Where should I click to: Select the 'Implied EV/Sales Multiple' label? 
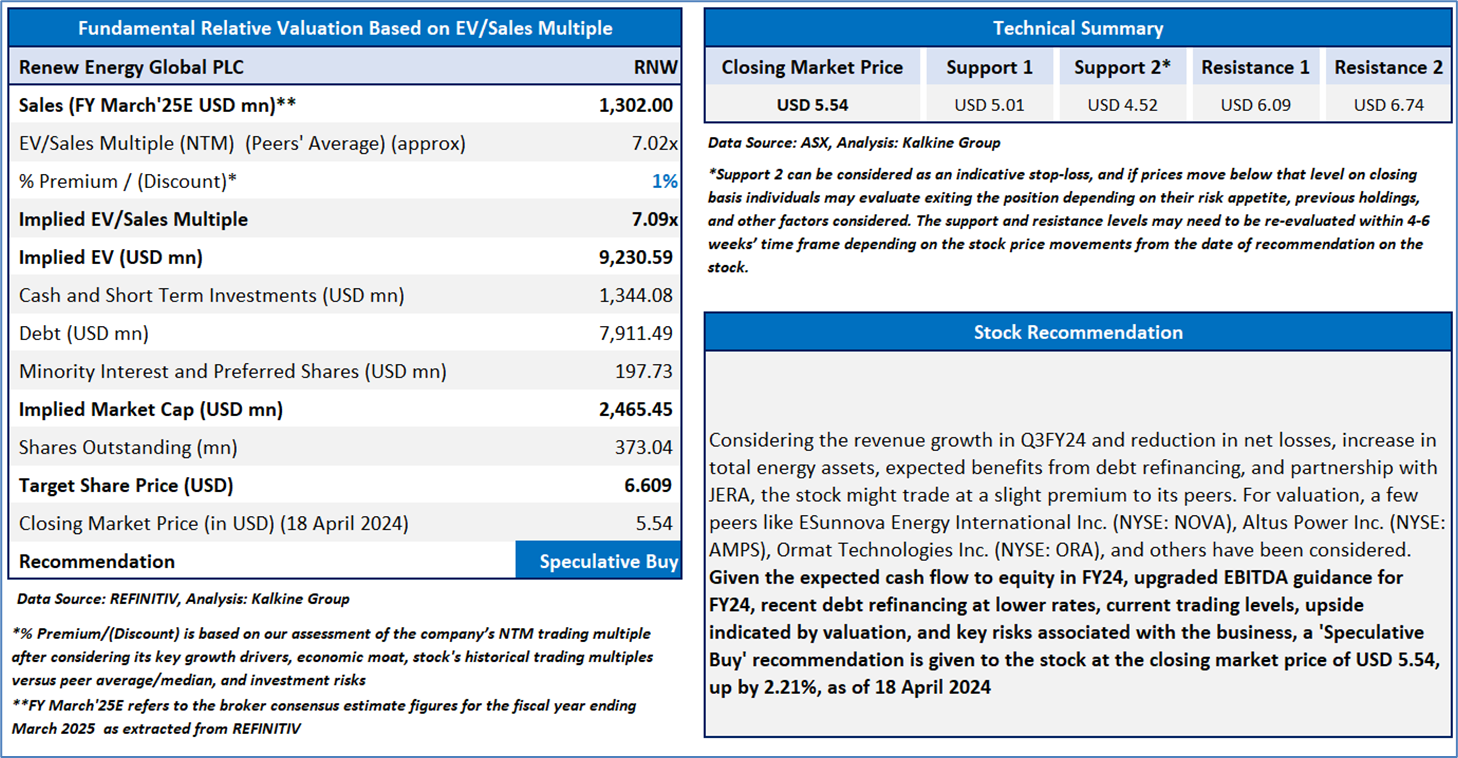tap(133, 219)
